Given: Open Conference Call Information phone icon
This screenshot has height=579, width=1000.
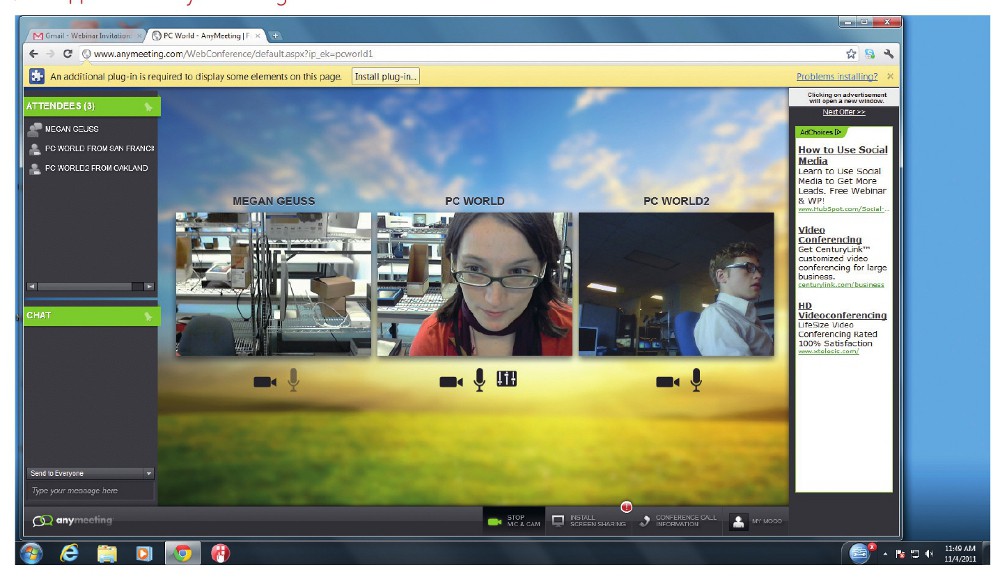Looking at the screenshot, I should point(645,521).
